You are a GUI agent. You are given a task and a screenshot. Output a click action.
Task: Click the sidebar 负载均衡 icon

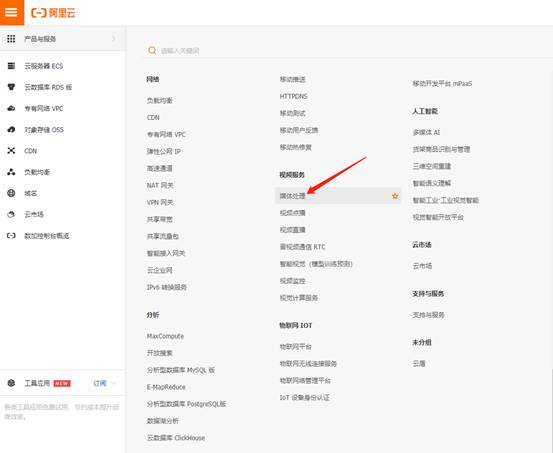(11, 172)
